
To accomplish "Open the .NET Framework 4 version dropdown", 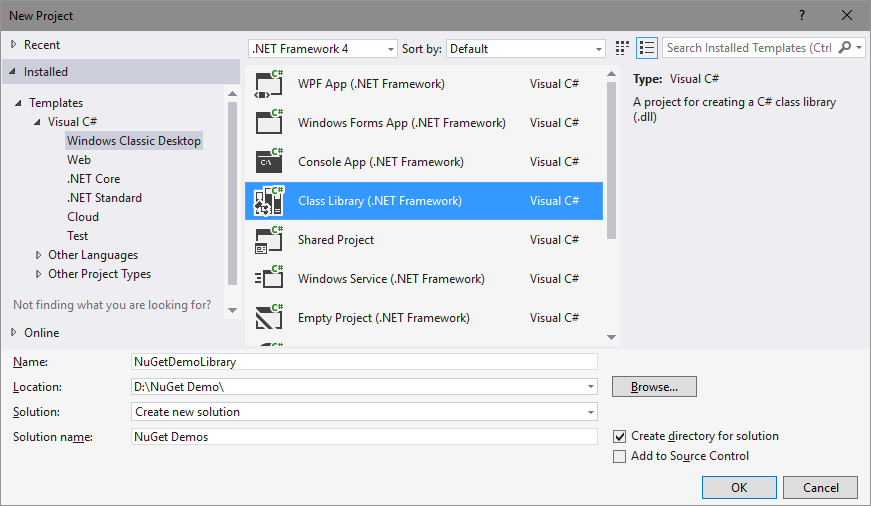I will [x=323, y=49].
